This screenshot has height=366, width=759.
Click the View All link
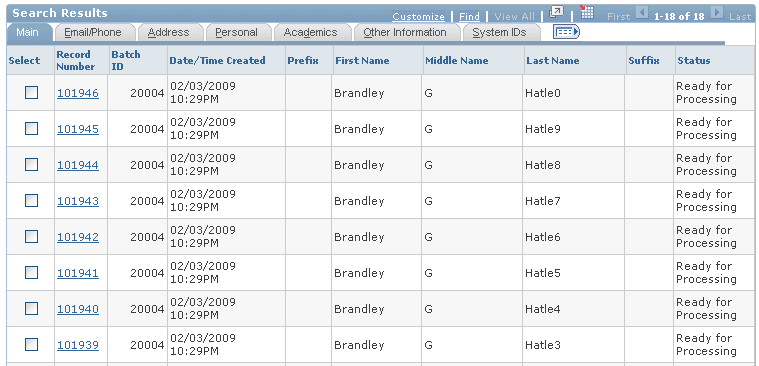(x=514, y=16)
